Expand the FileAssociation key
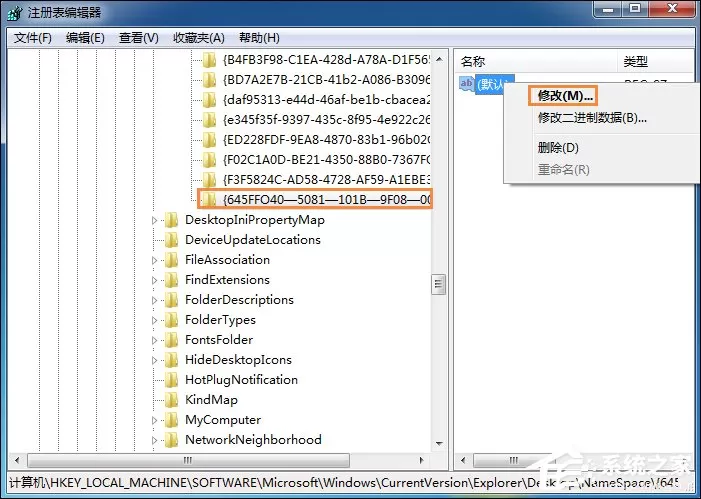This screenshot has height=499, width=701. tap(154, 260)
